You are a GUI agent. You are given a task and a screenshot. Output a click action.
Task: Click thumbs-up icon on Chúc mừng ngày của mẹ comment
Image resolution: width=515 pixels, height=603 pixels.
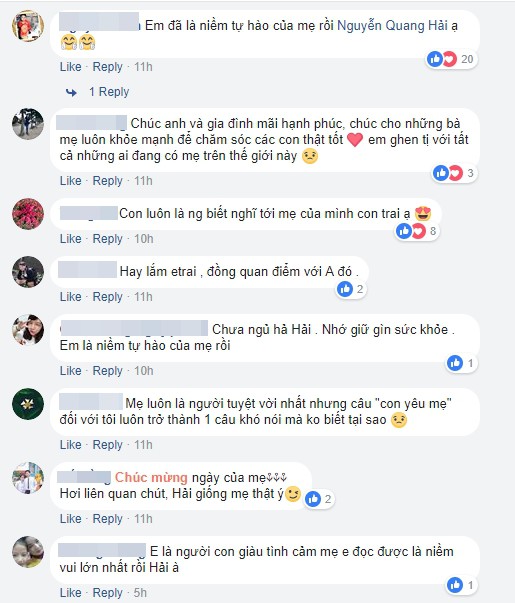click(x=313, y=499)
